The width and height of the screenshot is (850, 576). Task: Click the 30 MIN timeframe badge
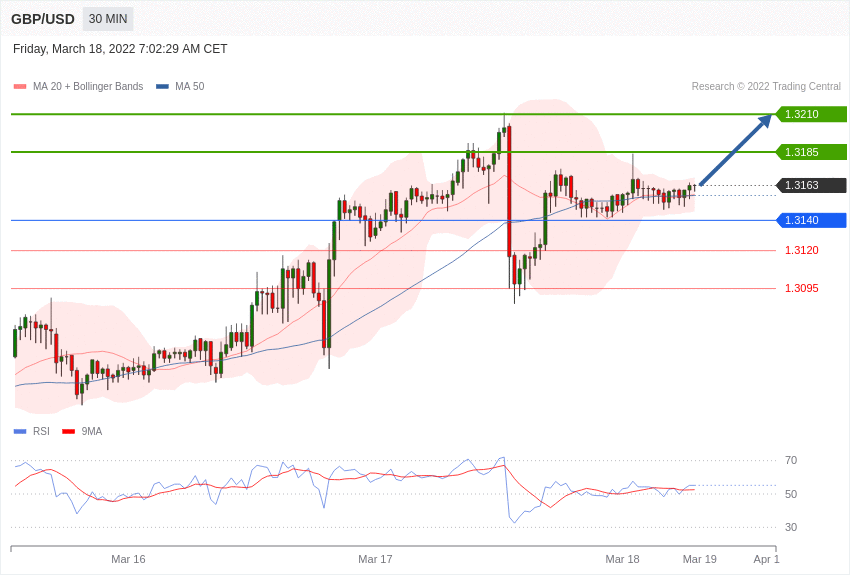pos(108,19)
